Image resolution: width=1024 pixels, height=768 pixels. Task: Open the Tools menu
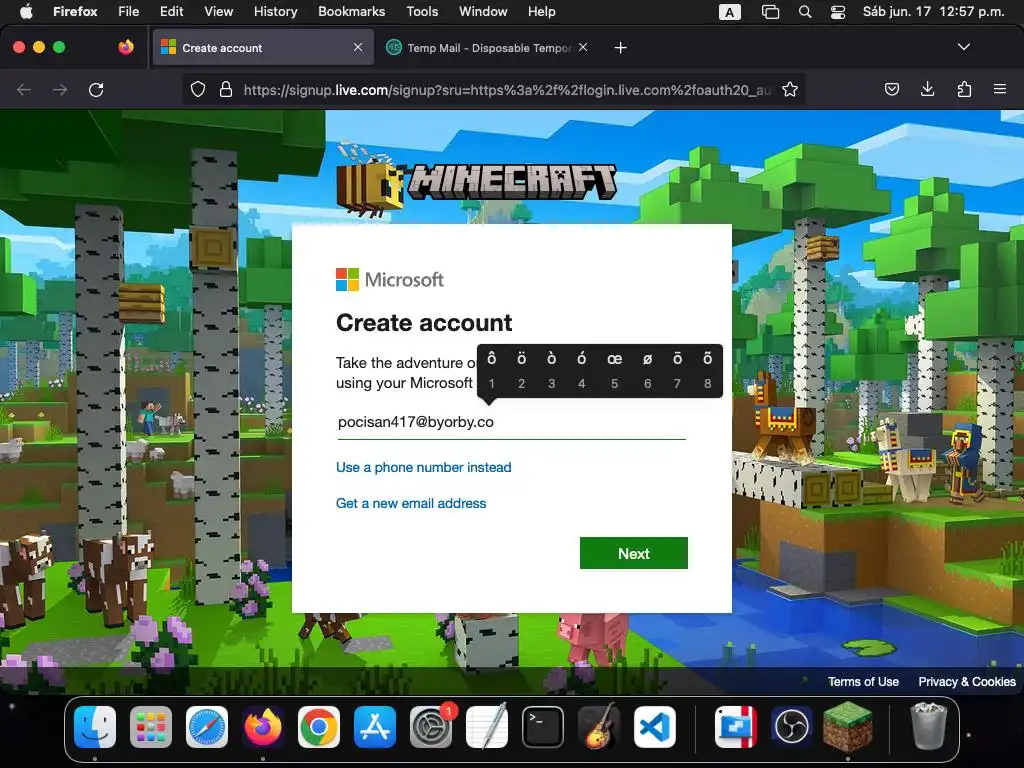(422, 11)
